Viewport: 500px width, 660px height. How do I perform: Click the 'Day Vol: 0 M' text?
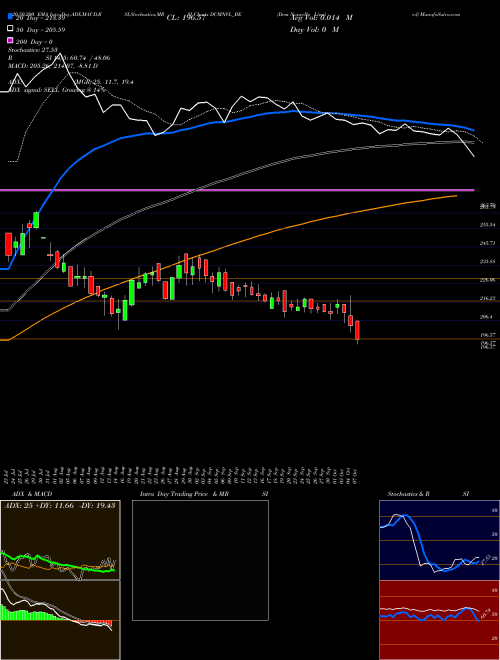click(314, 30)
